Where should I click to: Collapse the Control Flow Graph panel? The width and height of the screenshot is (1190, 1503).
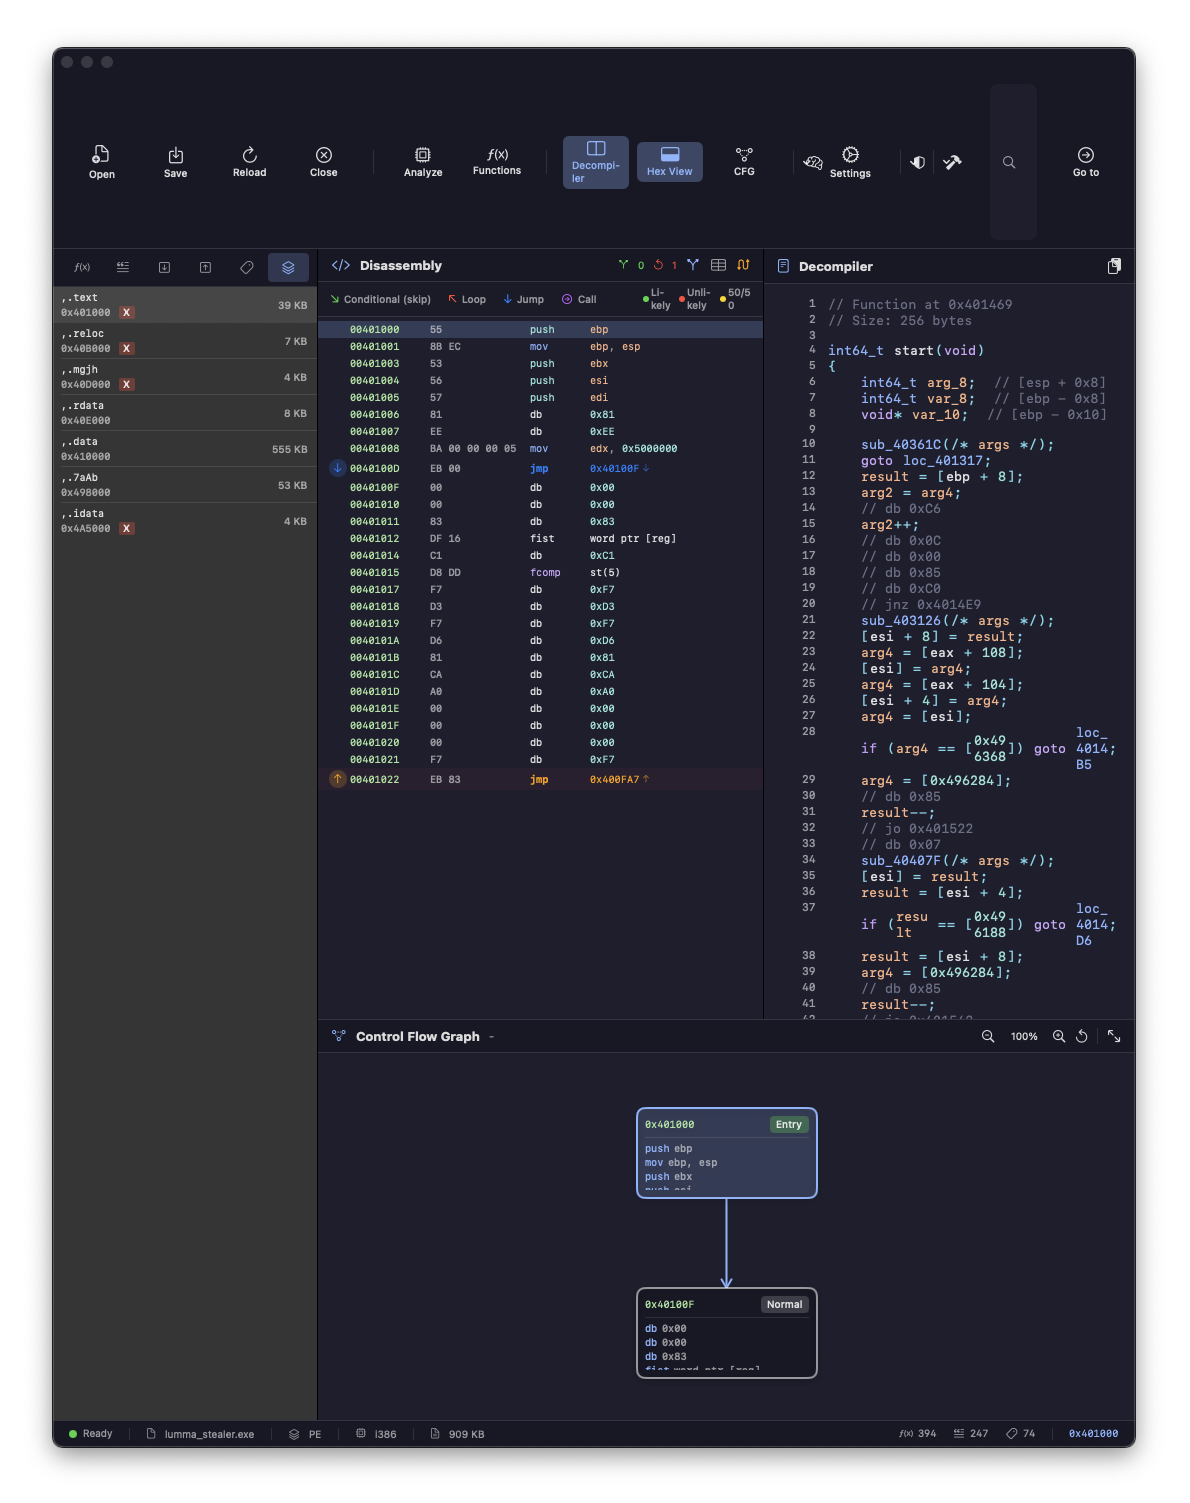[x=489, y=1036]
